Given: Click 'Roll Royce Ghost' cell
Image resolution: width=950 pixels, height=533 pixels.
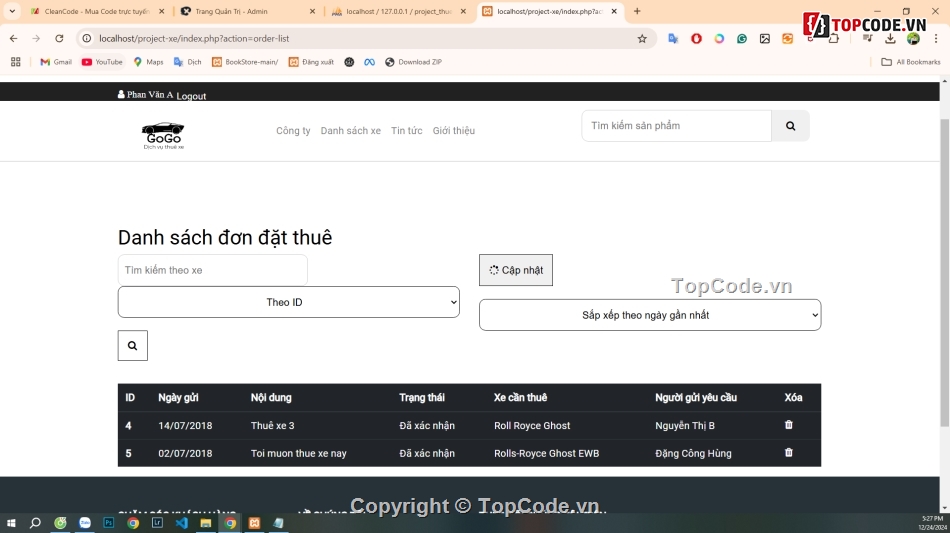Looking at the screenshot, I should pyautogui.click(x=532, y=425).
